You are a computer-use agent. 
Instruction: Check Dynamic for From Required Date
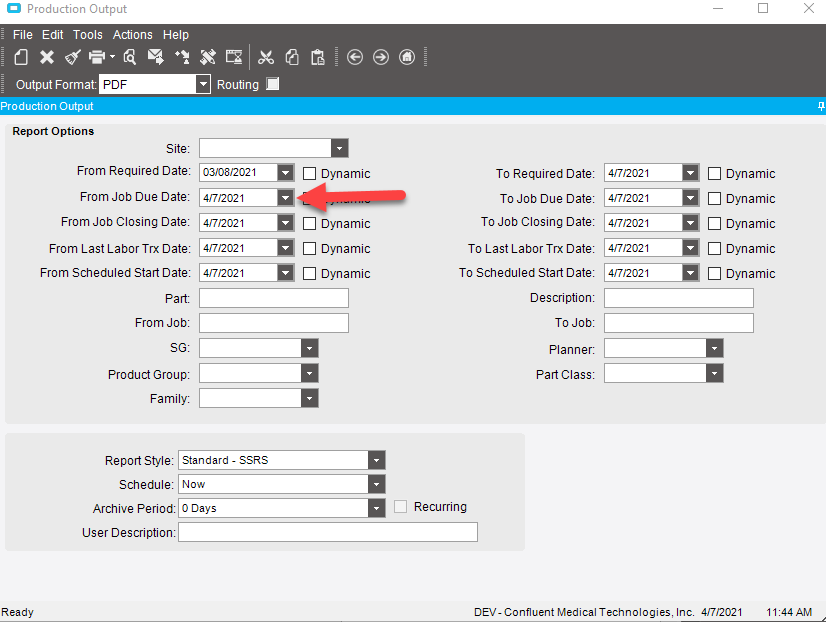[310, 174]
